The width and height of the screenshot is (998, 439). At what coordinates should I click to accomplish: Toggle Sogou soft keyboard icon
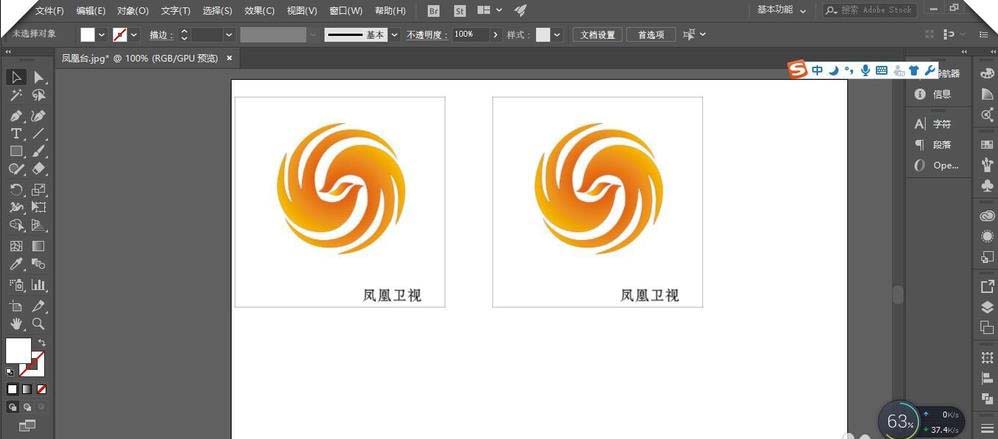point(881,70)
